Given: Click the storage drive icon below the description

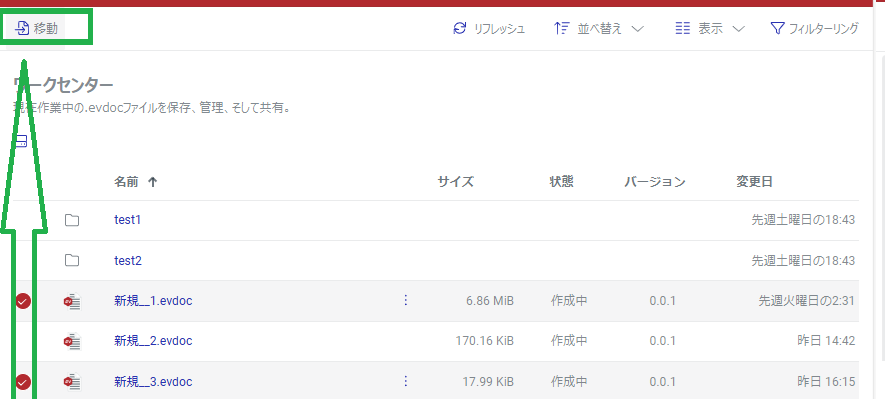Looking at the screenshot, I should pos(21,141).
